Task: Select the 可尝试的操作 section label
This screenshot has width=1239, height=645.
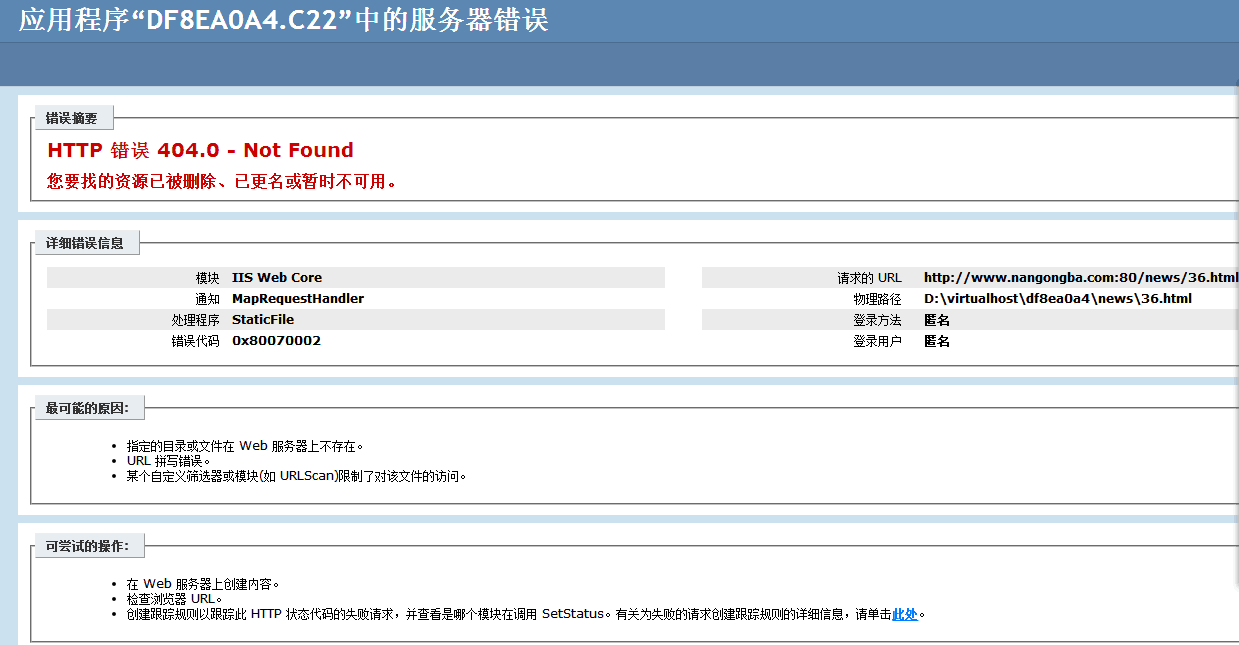Action: click(x=88, y=545)
